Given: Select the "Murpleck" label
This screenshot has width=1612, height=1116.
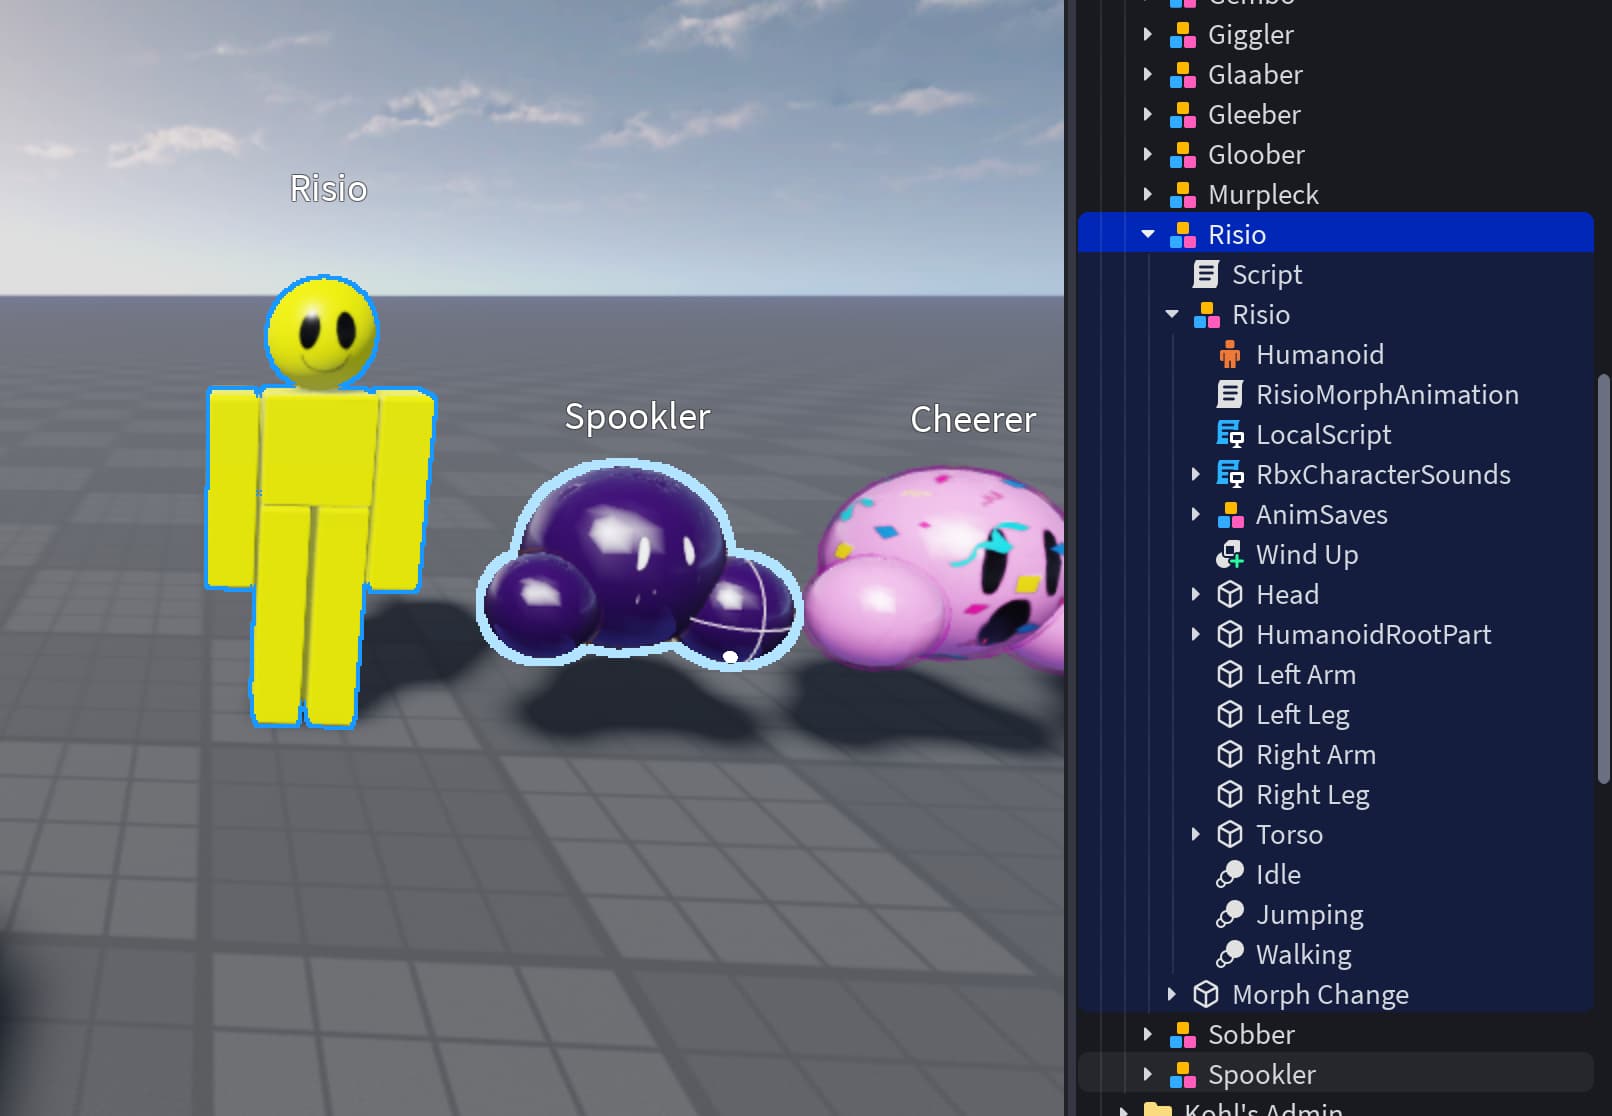Looking at the screenshot, I should 1263,195.
